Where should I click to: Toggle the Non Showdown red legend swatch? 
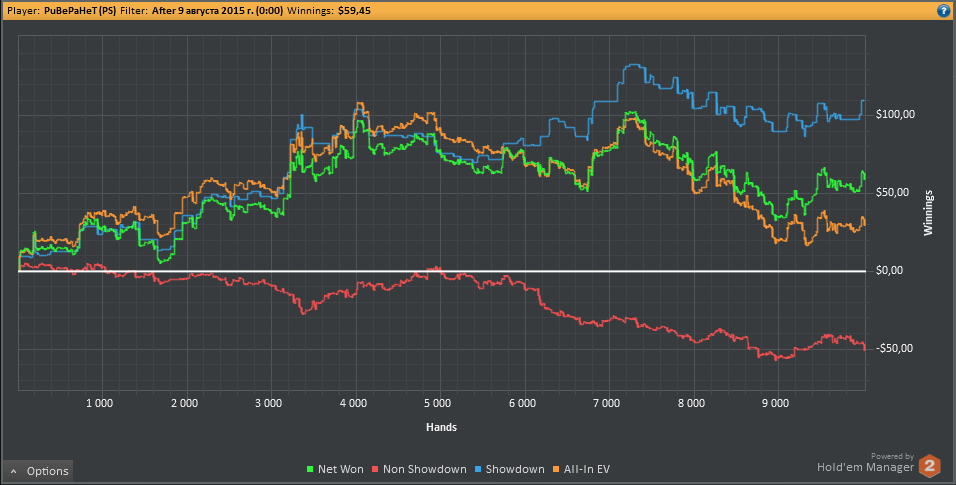(x=375, y=469)
